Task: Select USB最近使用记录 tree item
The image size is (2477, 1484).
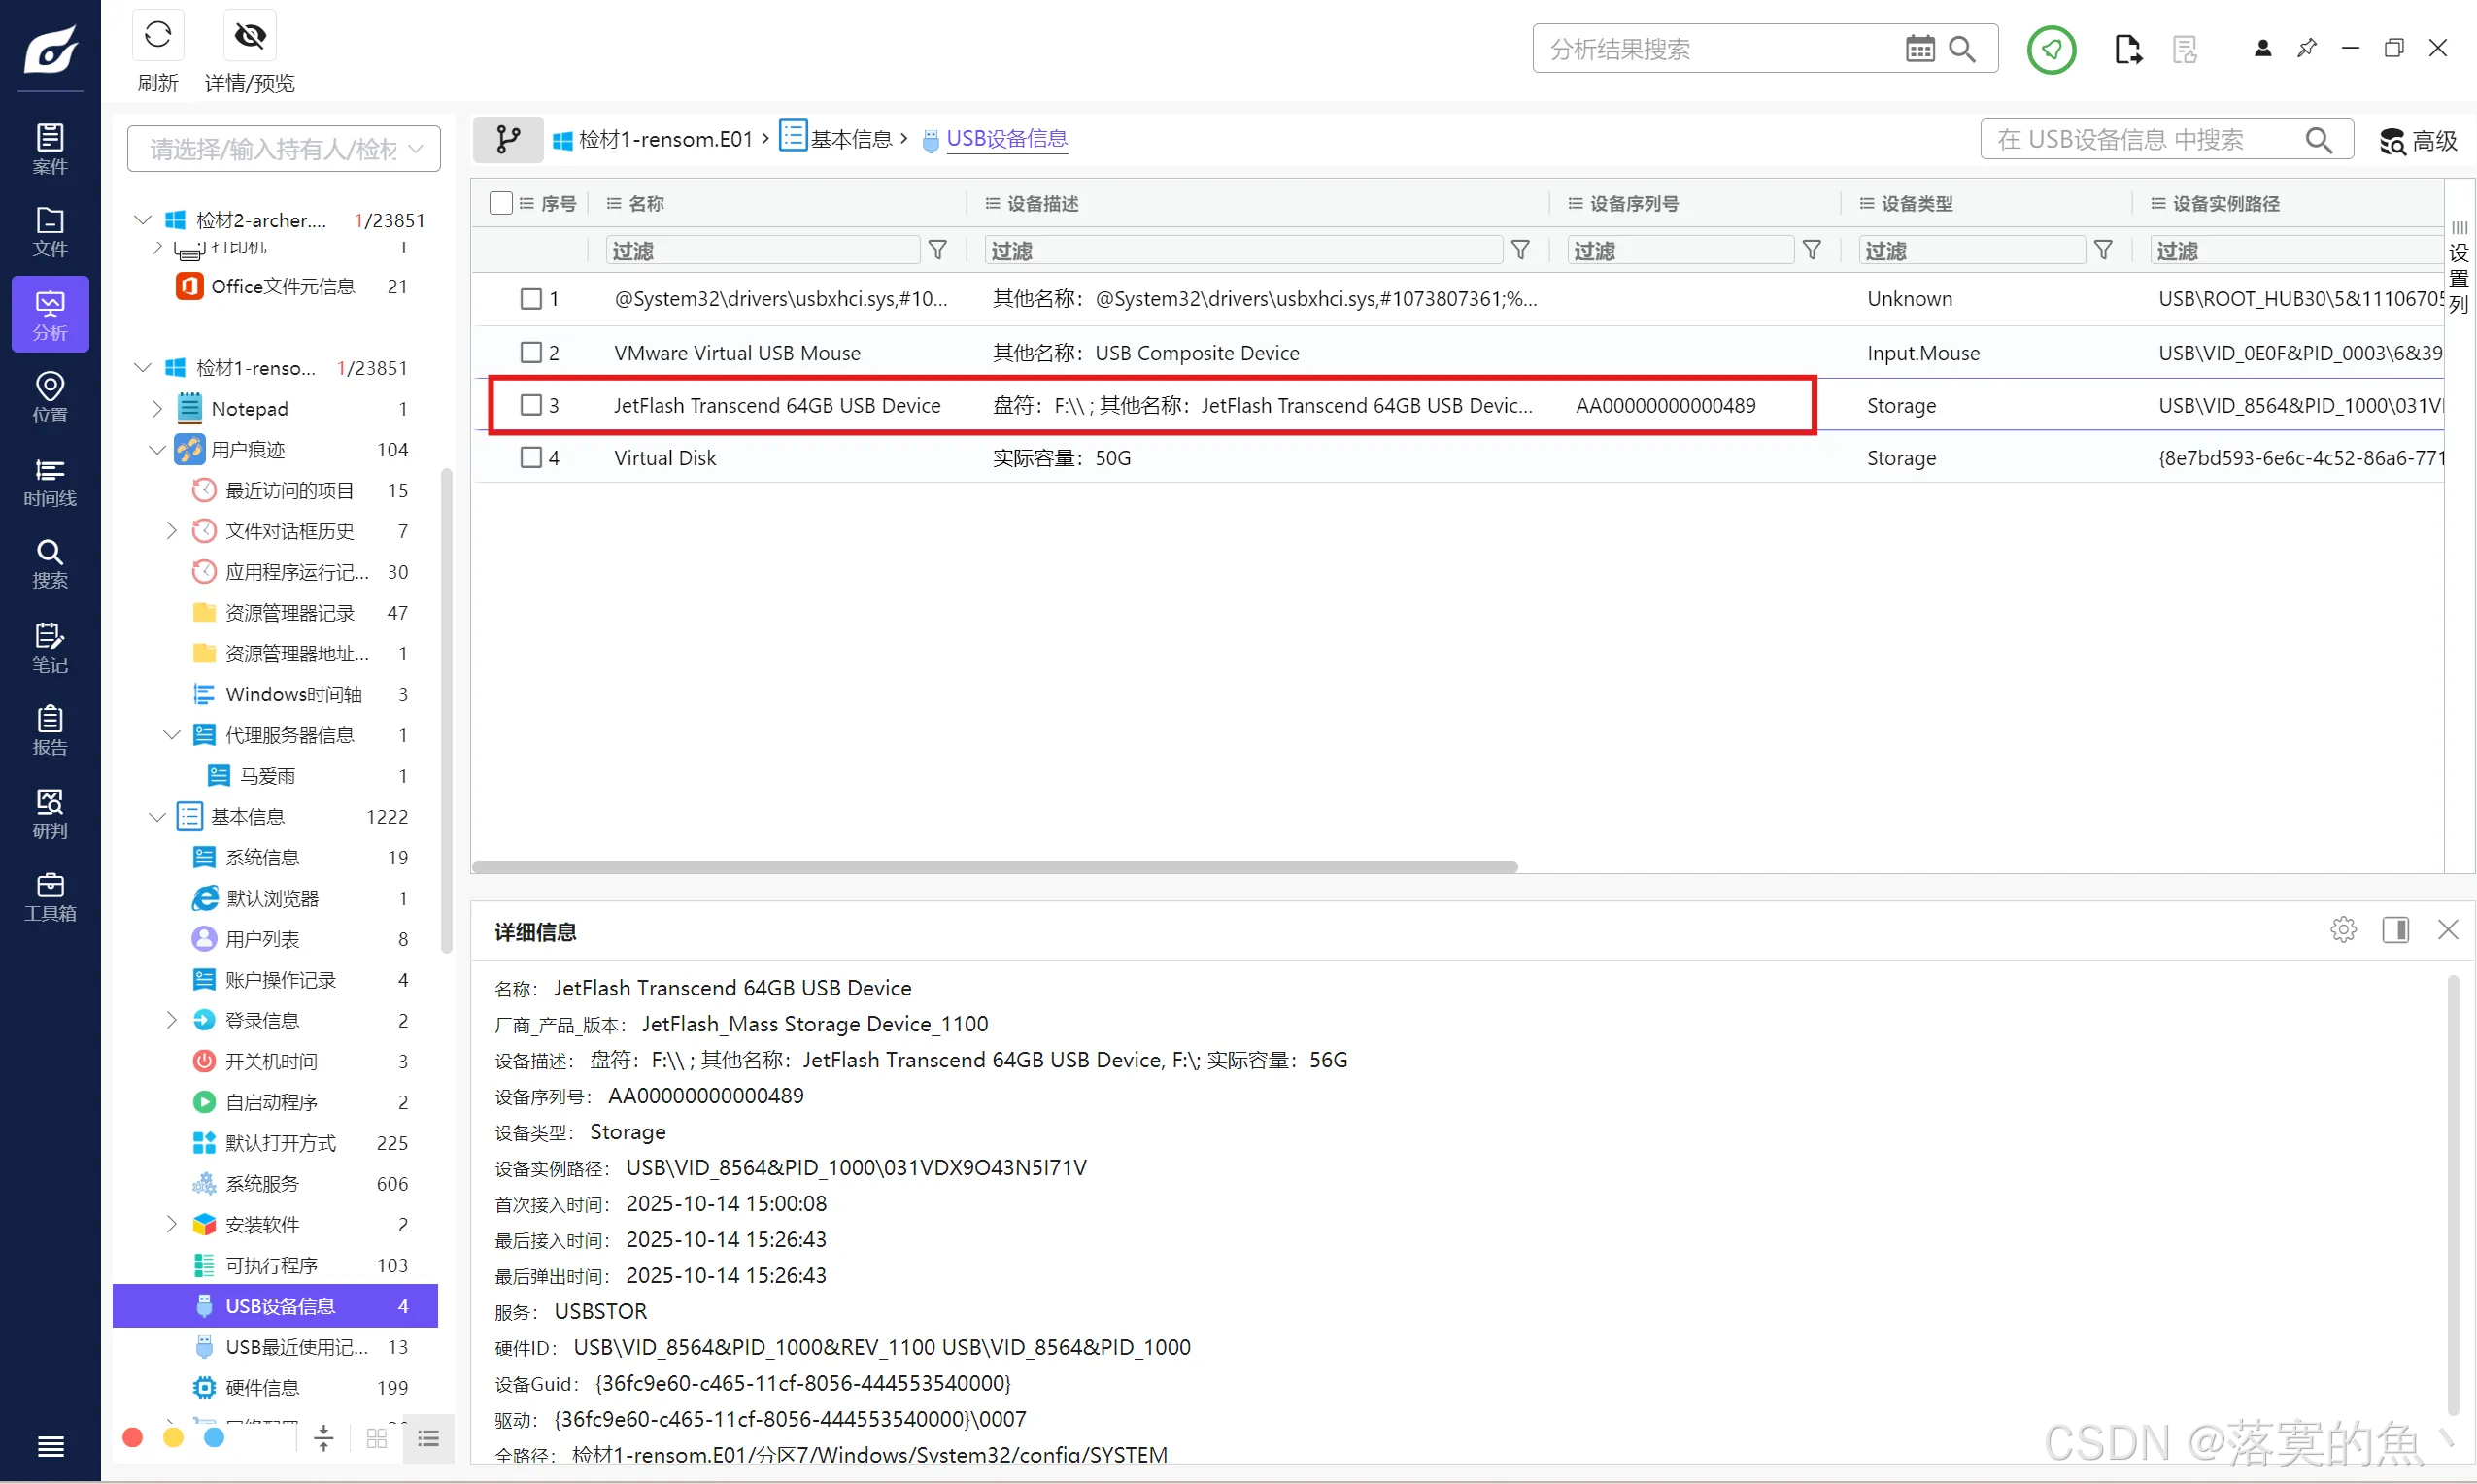Action: [x=296, y=1347]
